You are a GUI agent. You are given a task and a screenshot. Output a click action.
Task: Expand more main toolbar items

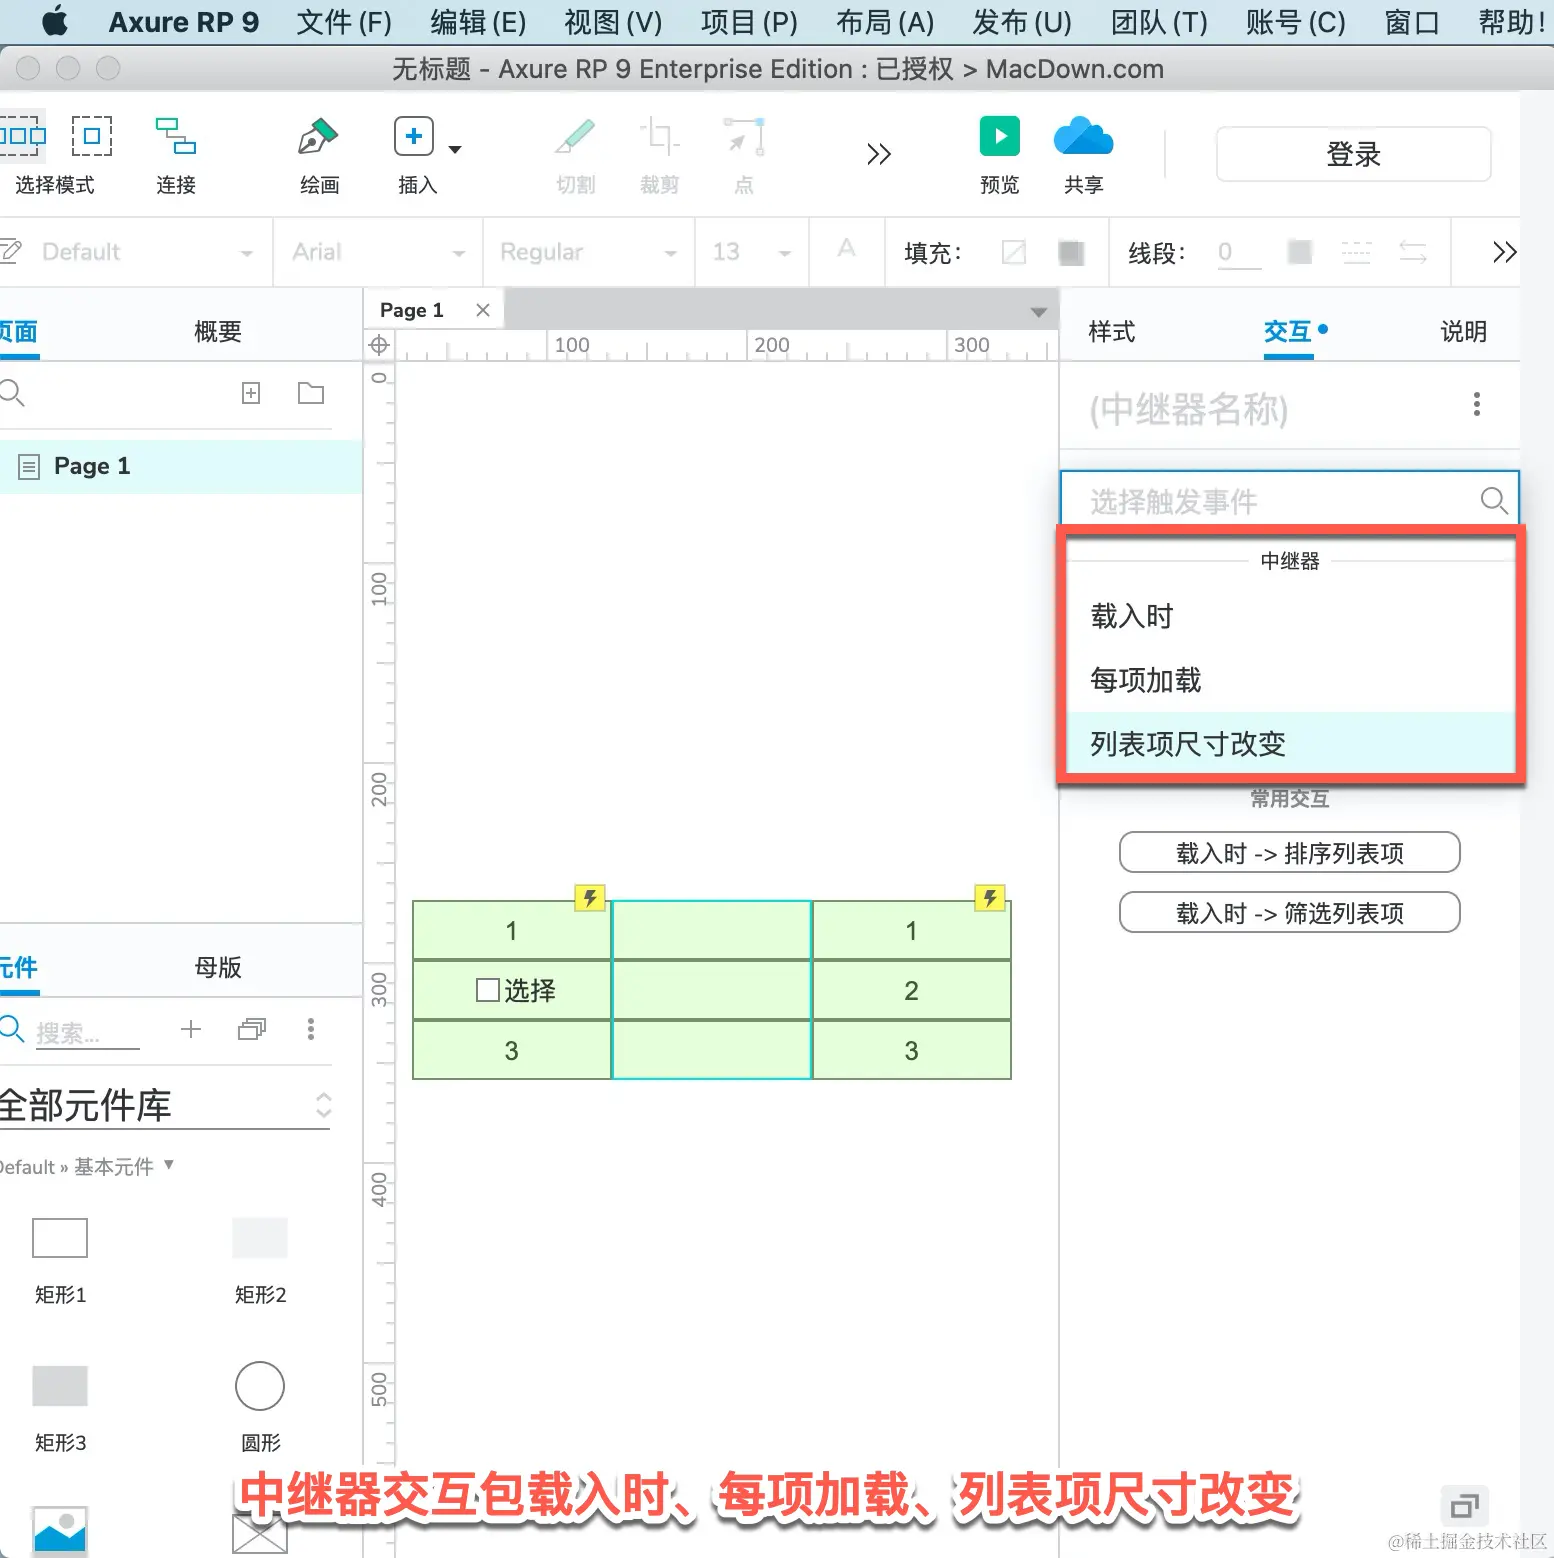879,154
